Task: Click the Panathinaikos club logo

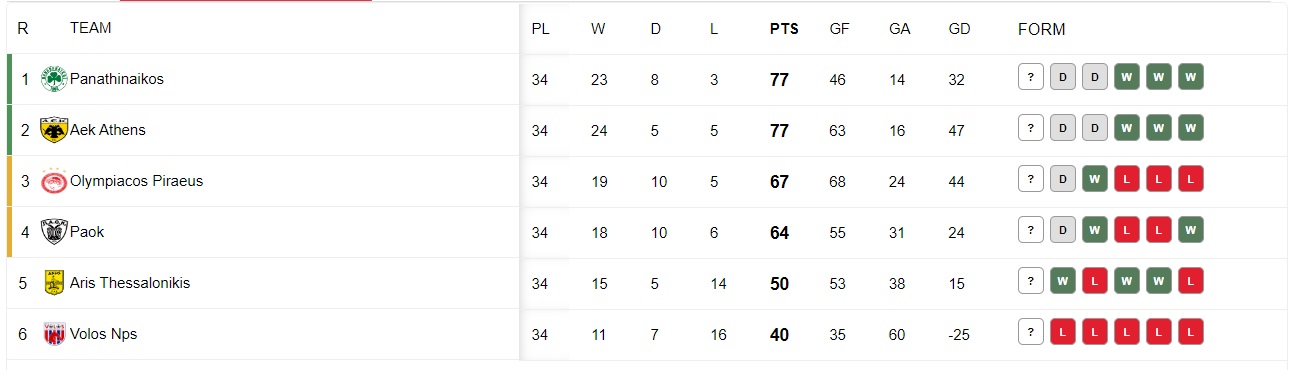Action: click(53, 79)
